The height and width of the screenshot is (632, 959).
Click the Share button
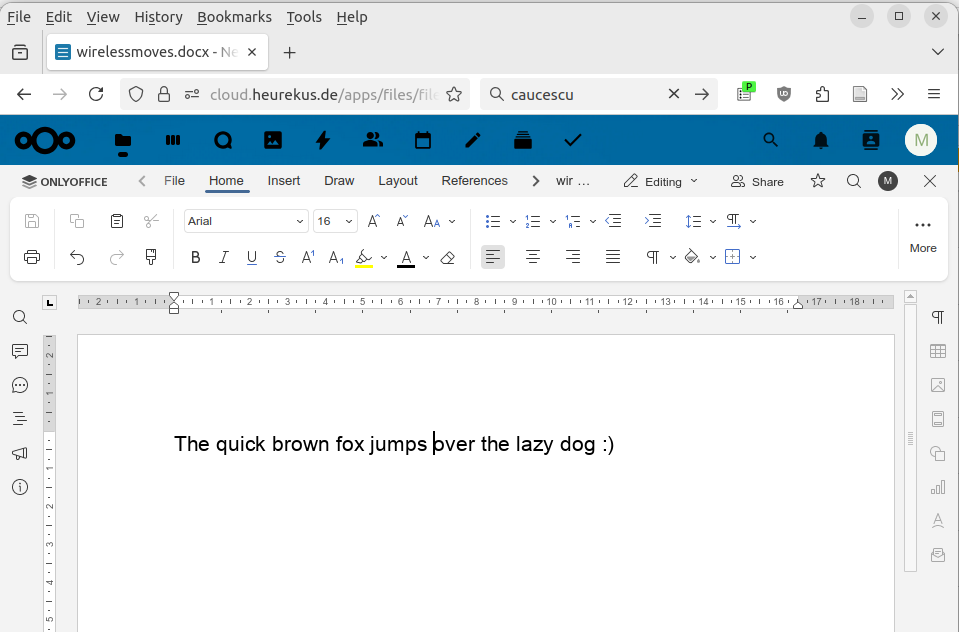tap(757, 181)
